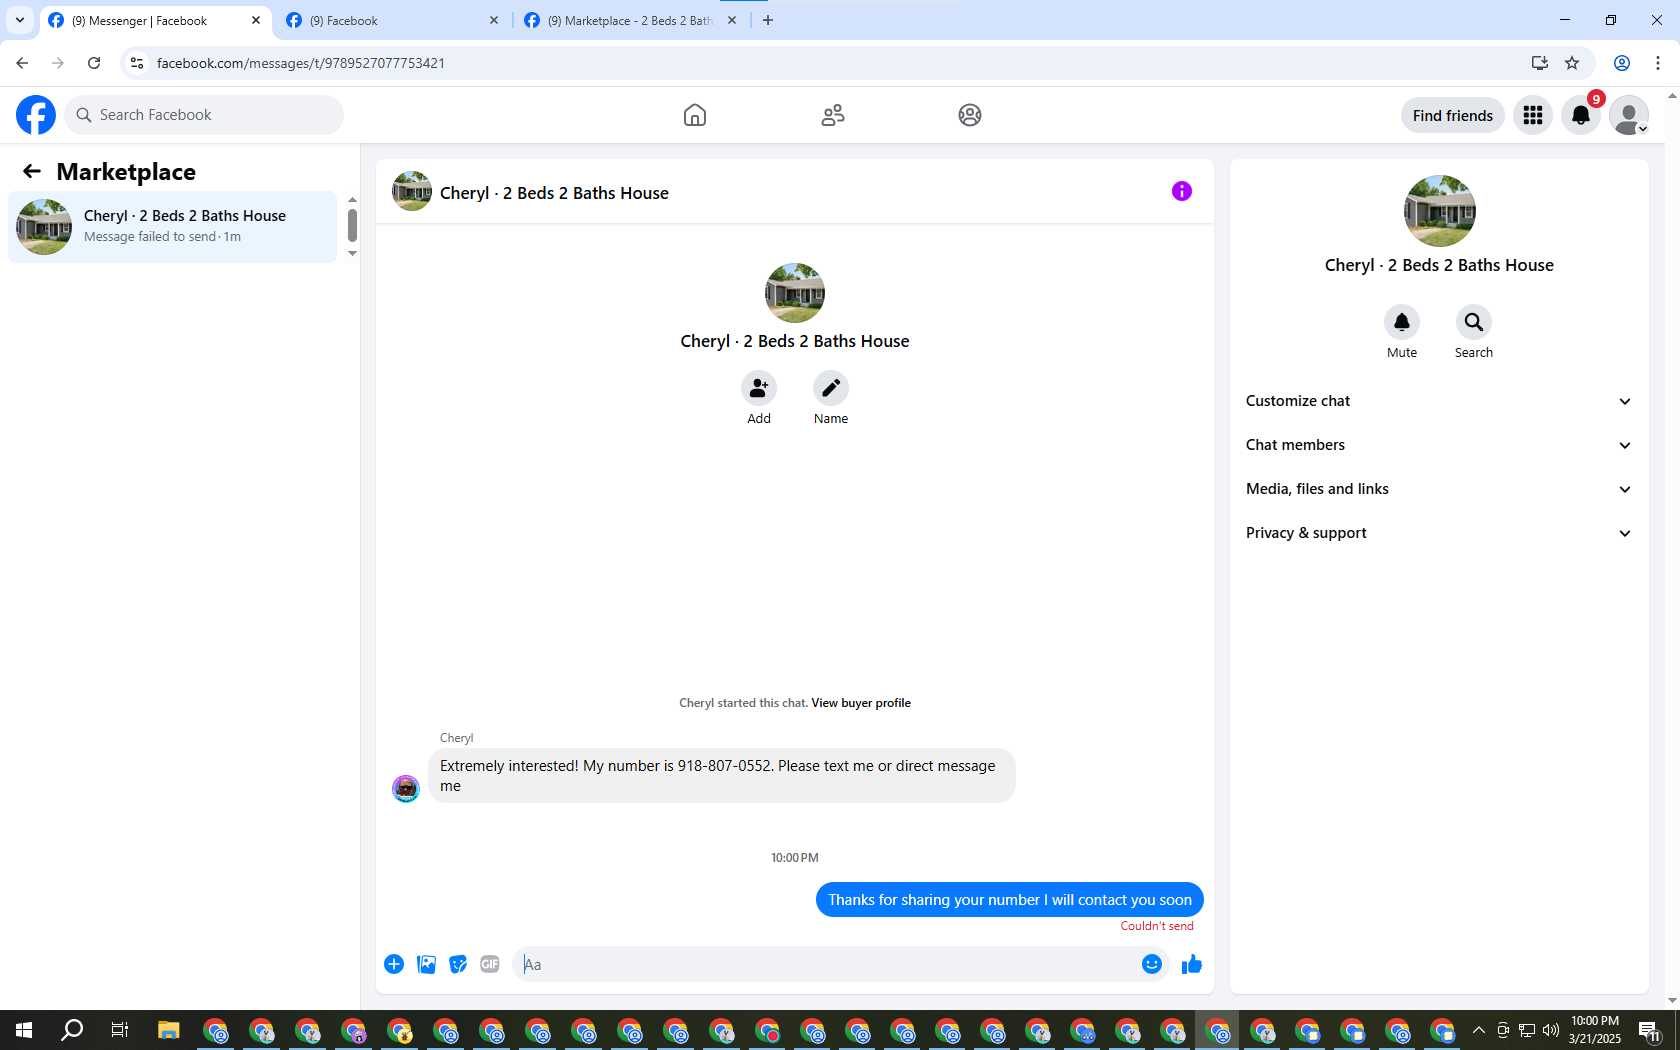
Task: Open the Groups icon in top navigation
Action: [x=970, y=115]
